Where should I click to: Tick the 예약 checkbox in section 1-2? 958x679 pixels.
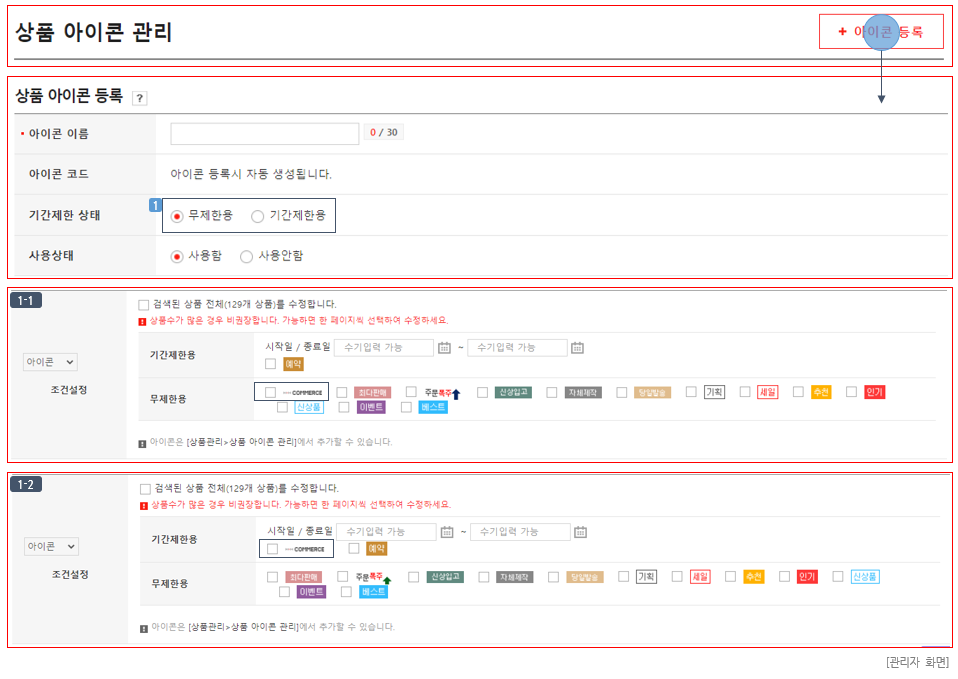354,549
